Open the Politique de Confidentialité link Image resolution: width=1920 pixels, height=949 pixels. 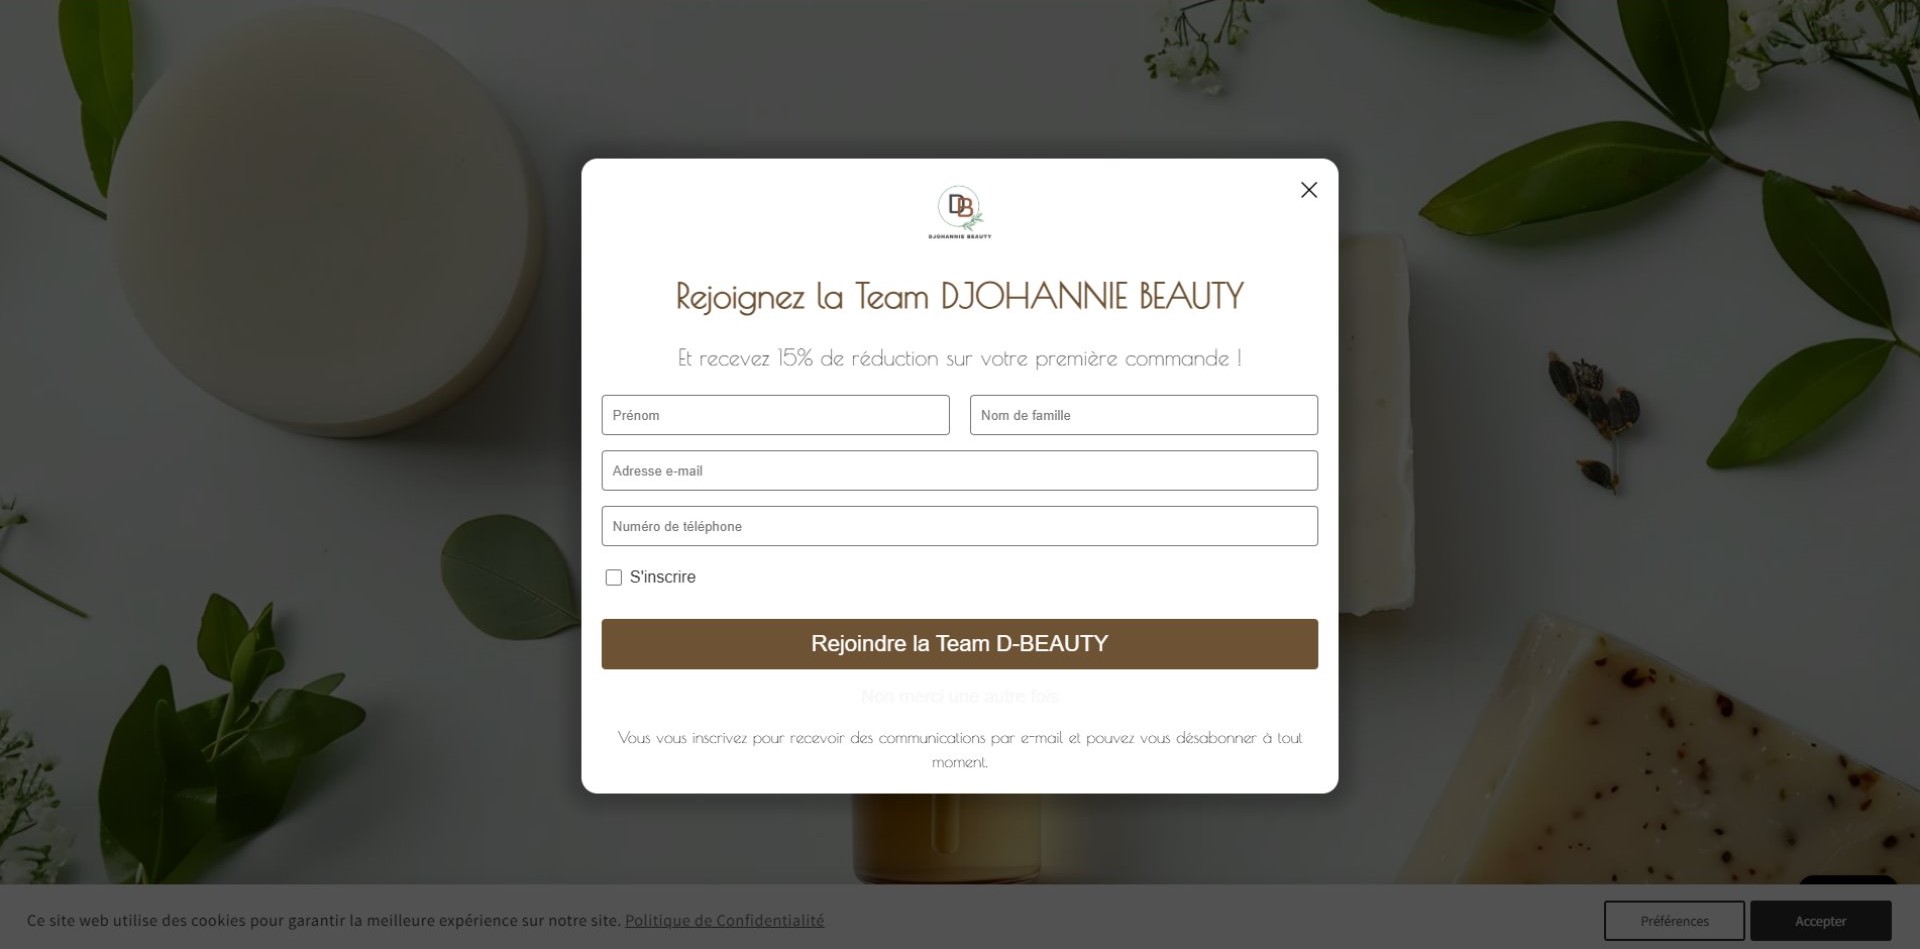pos(724,920)
